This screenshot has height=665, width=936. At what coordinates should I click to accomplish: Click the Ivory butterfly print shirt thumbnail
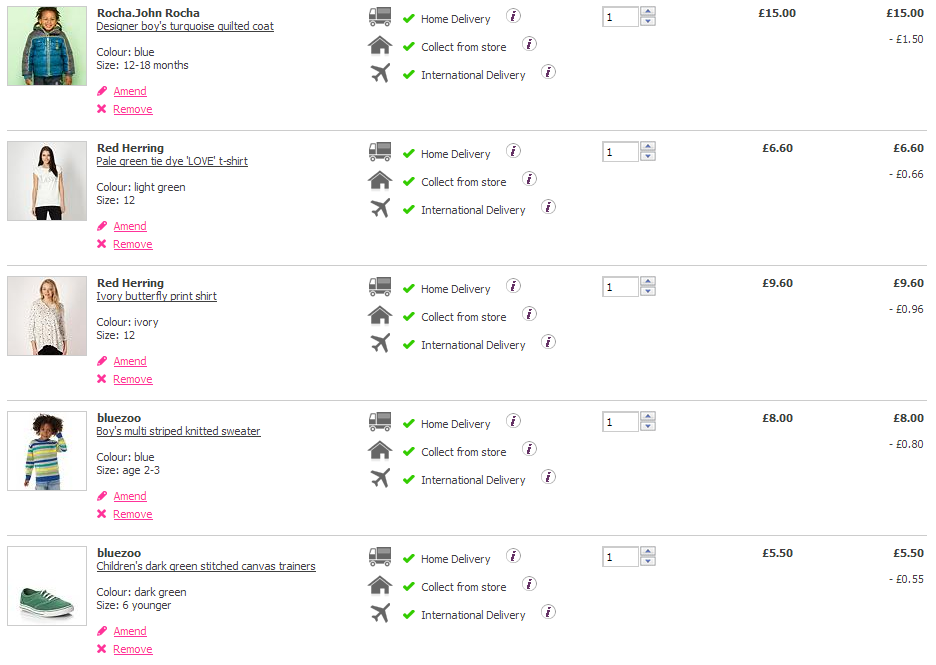(47, 316)
